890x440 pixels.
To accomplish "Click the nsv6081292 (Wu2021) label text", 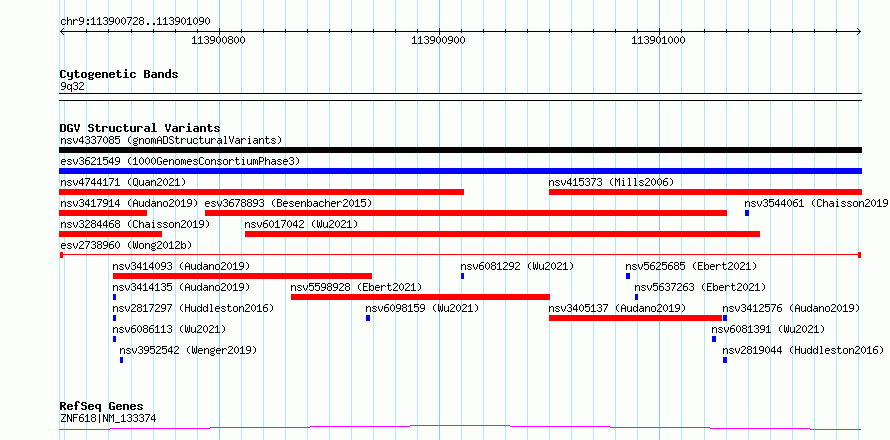I will (518, 266).
